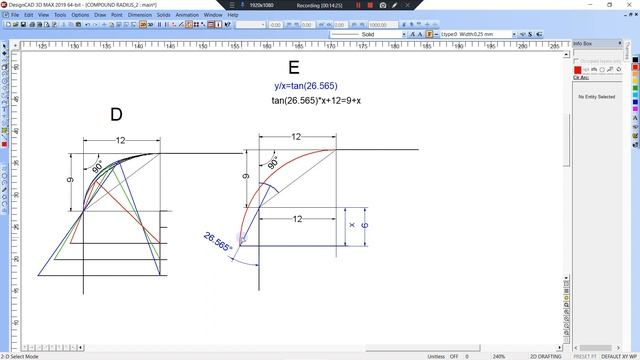Pick the black color swatch
Screen dimensions: 640x360
tap(635, 60)
